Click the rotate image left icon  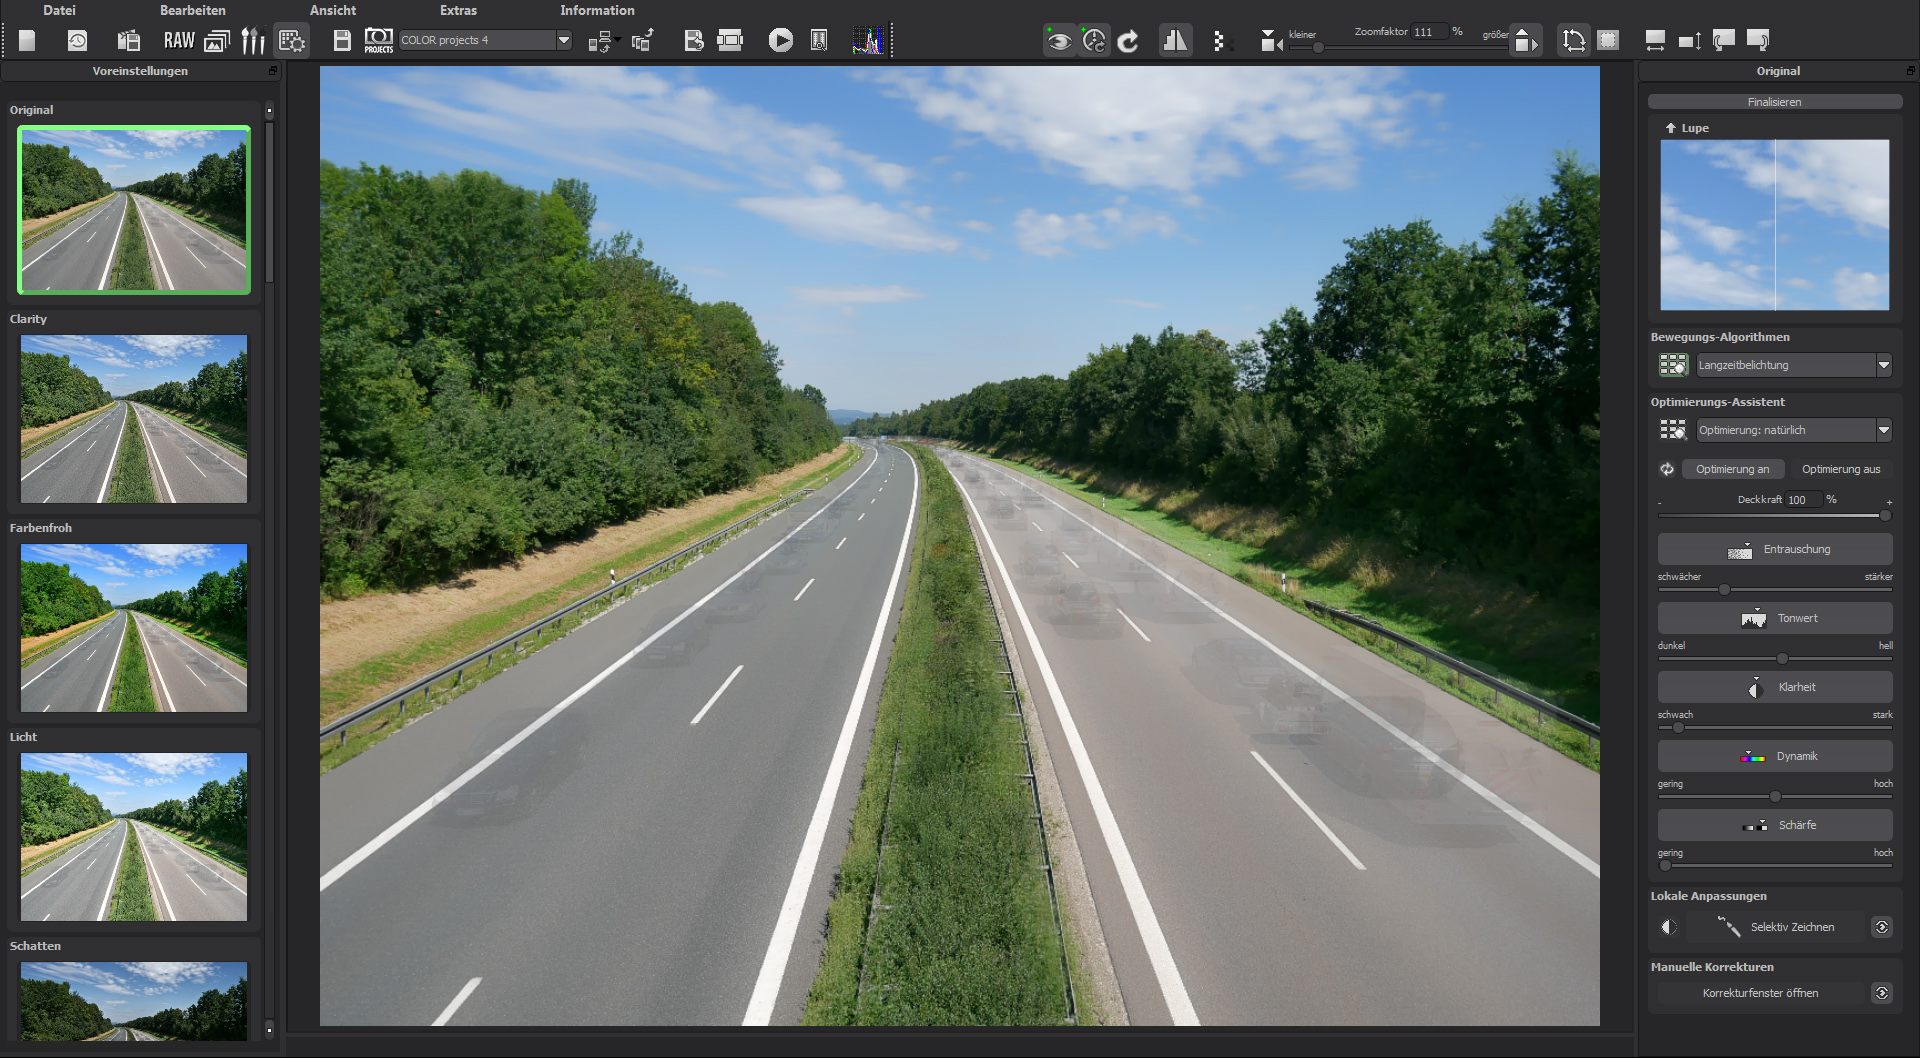(x=1724, y=41)
